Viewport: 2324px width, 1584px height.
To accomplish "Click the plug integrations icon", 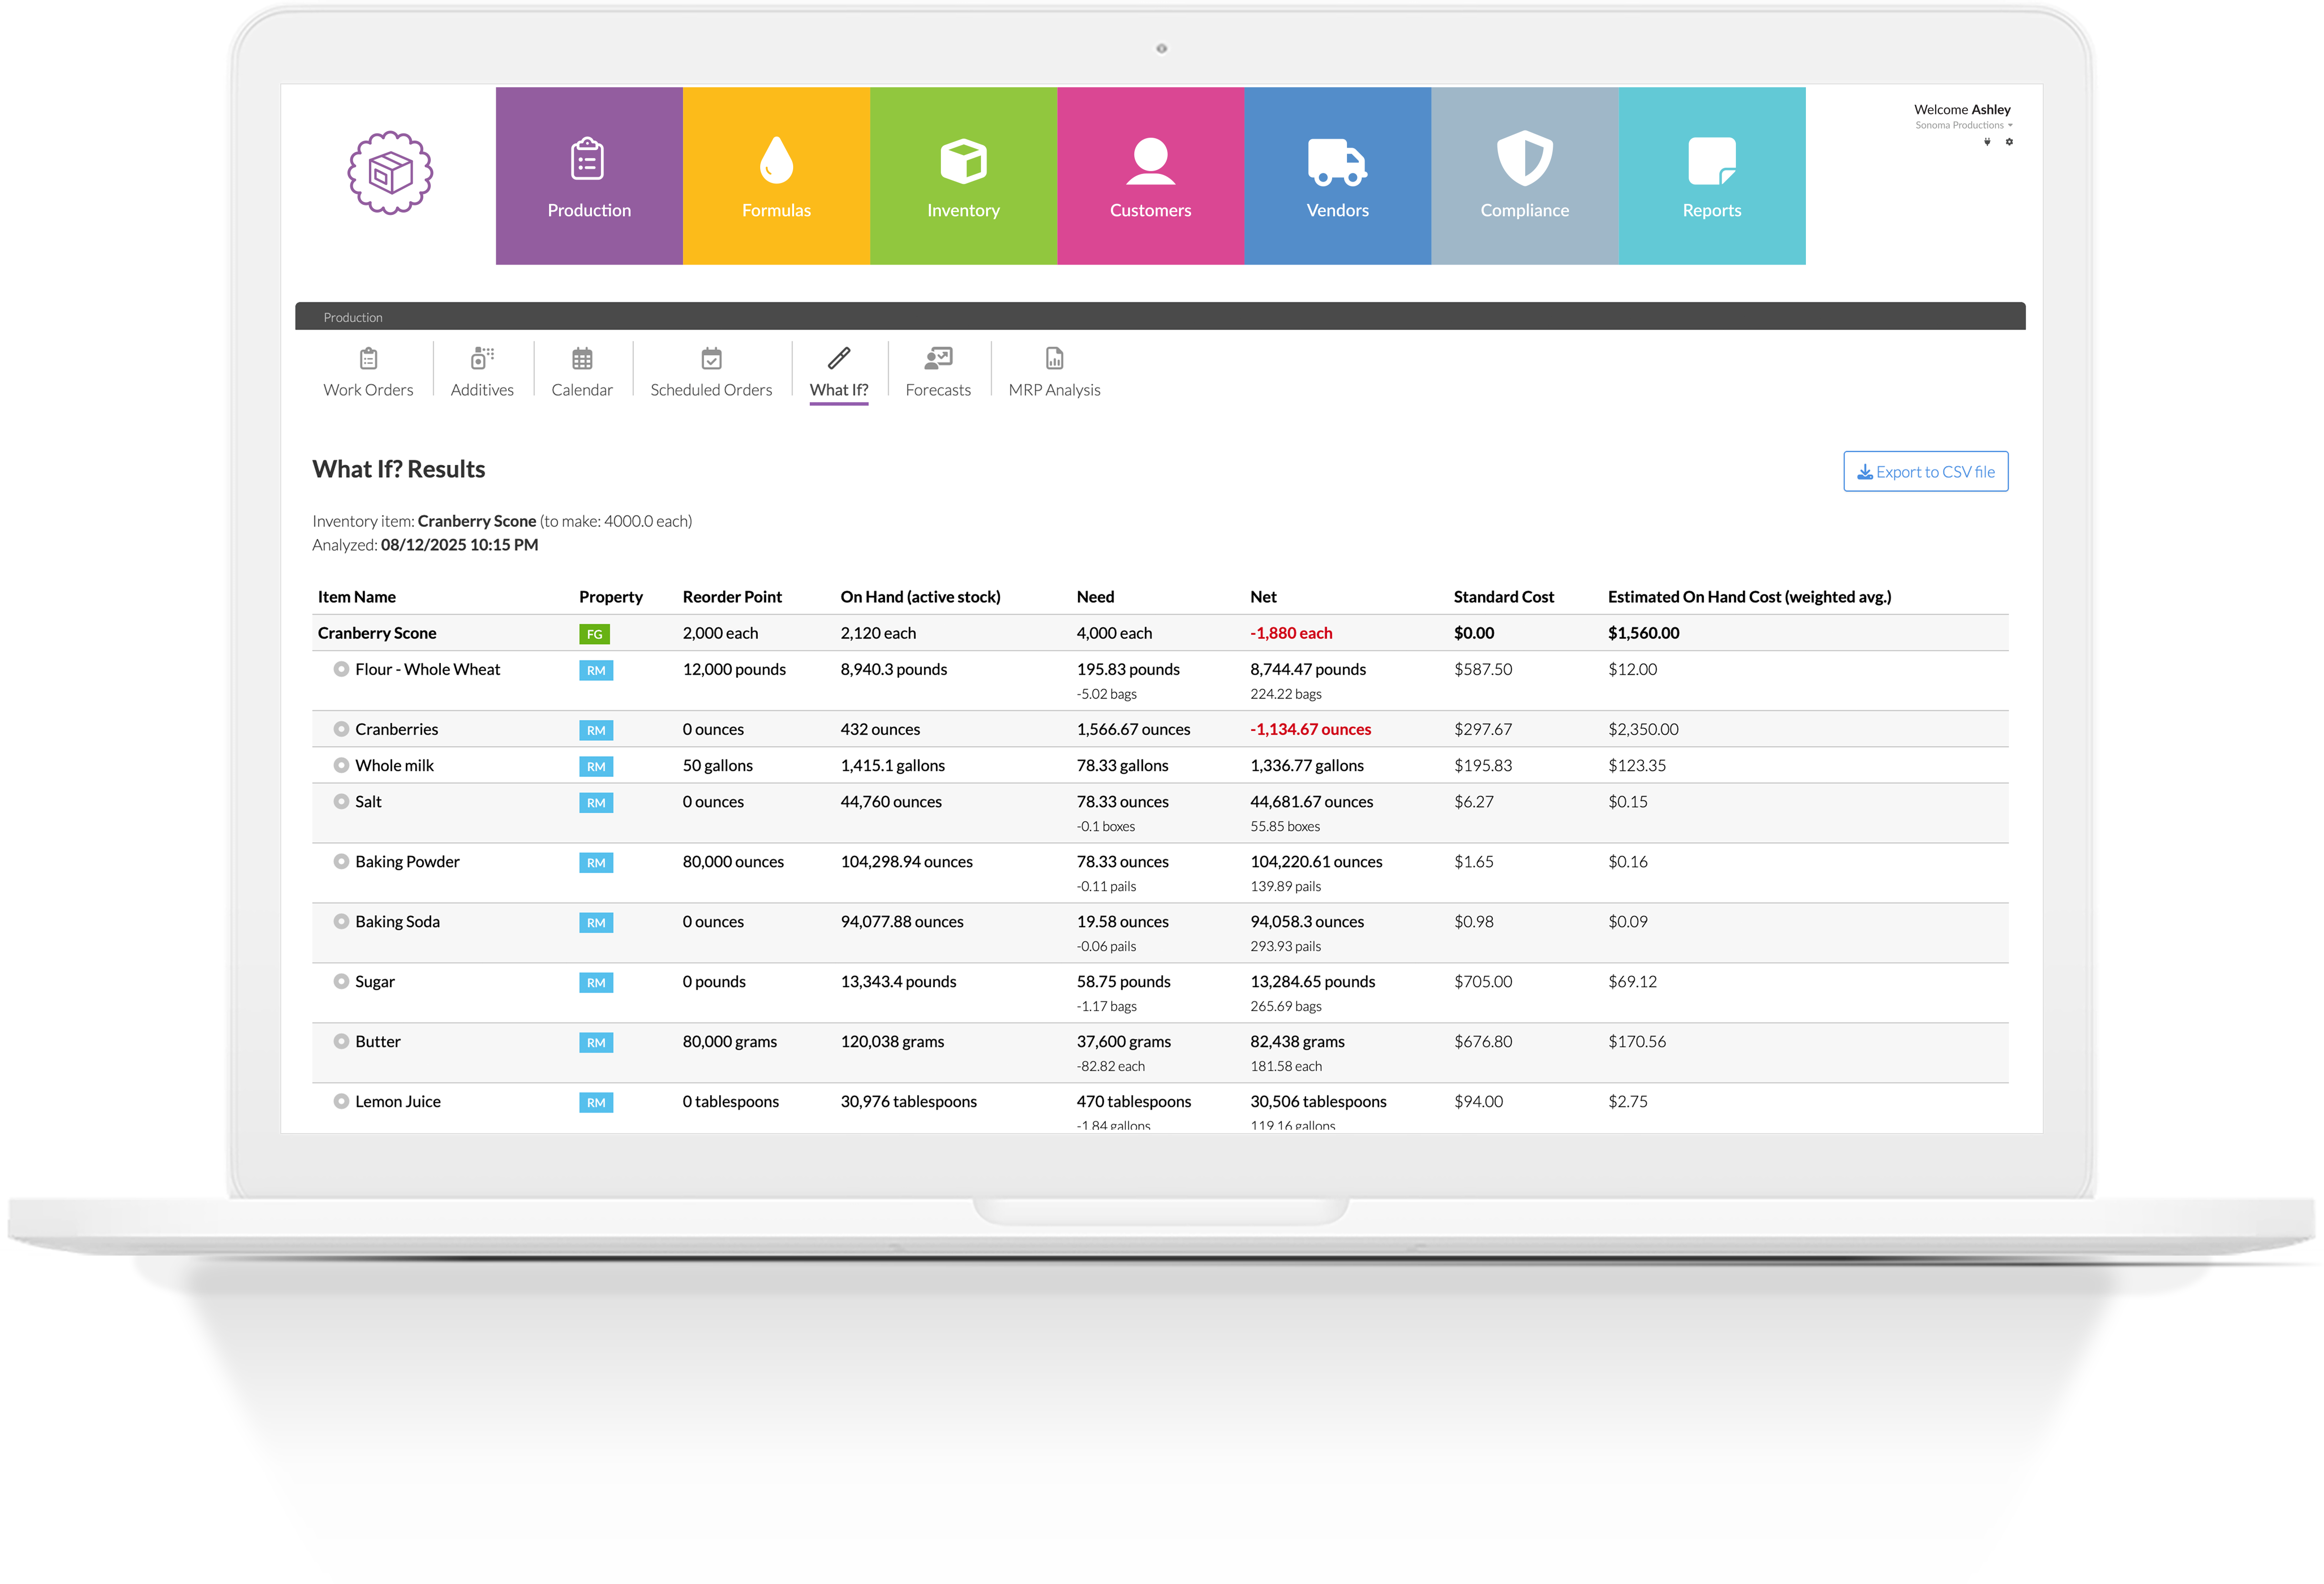I will [x=1987, y=142].
